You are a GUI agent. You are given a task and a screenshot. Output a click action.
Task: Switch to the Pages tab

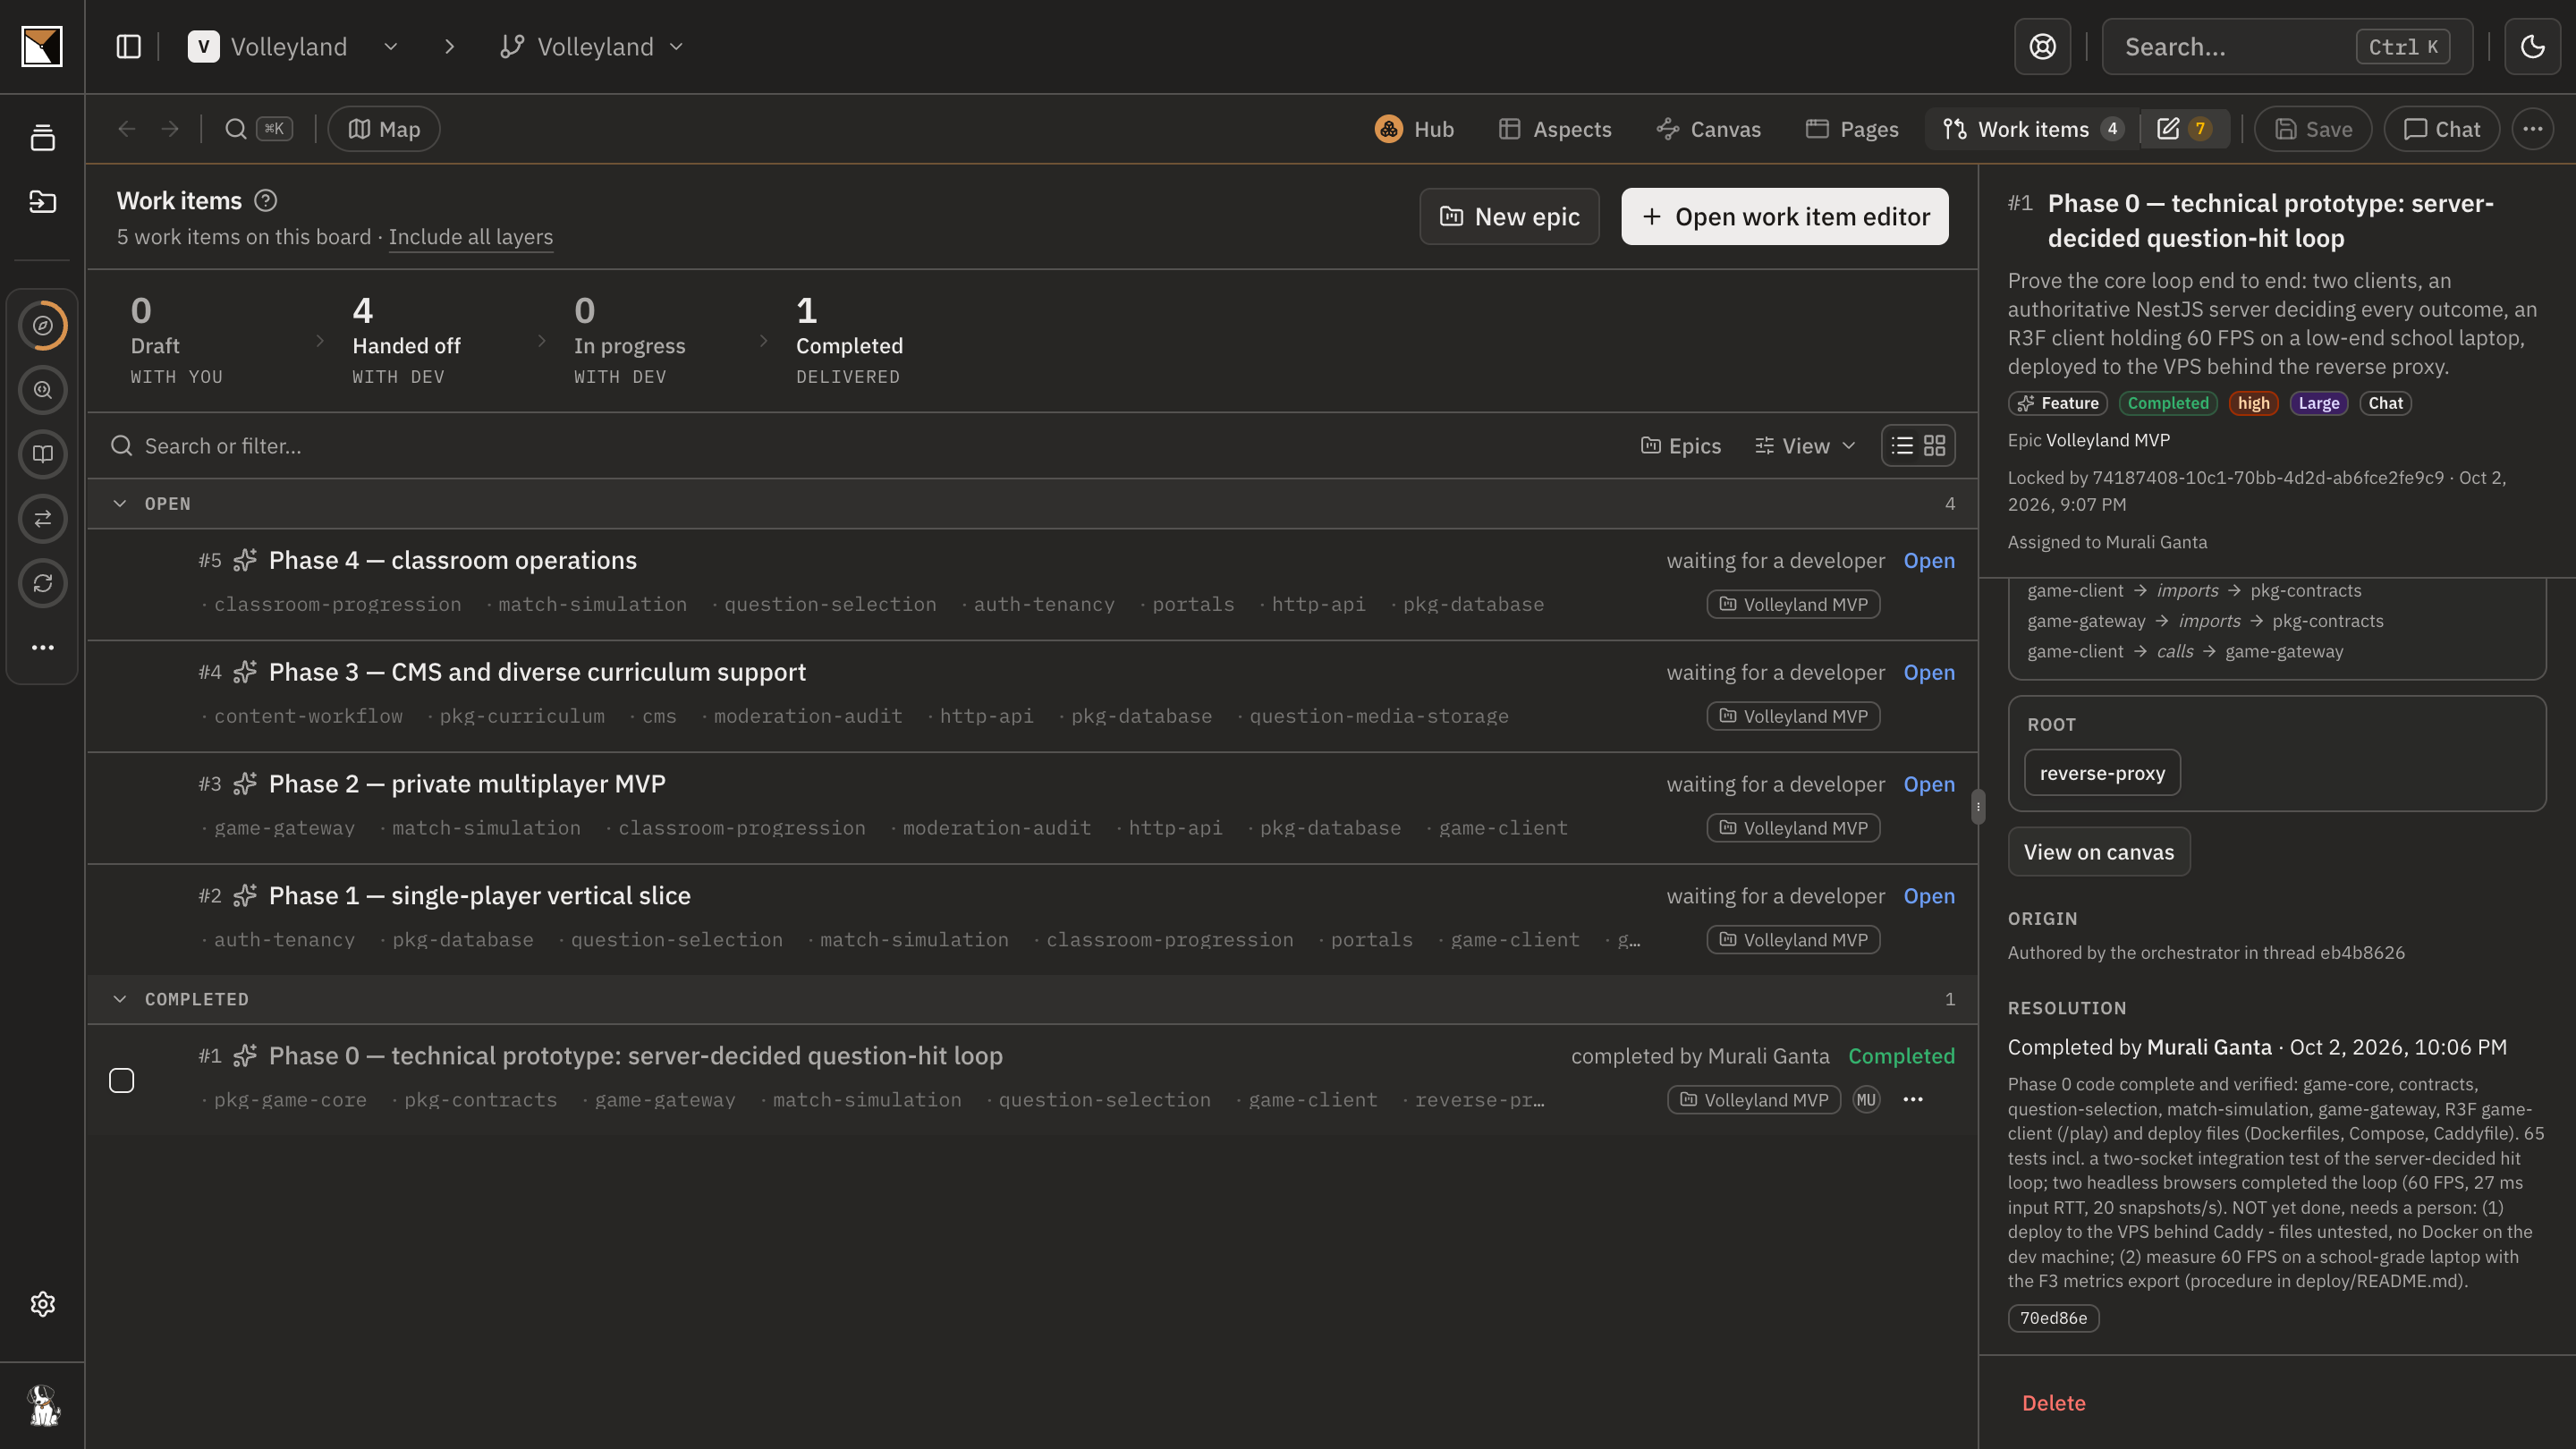click(1852, 129)
